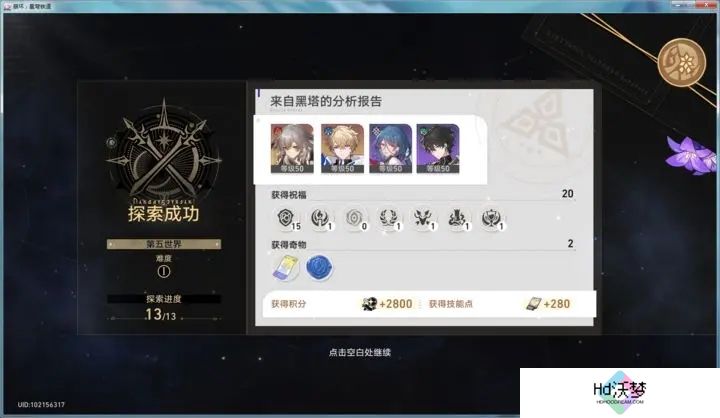Image resolution: width=720 pixels, height=418 pixels.
Task: Click the laurel wreath blessing icon
Action: click(x=389, y=218)
